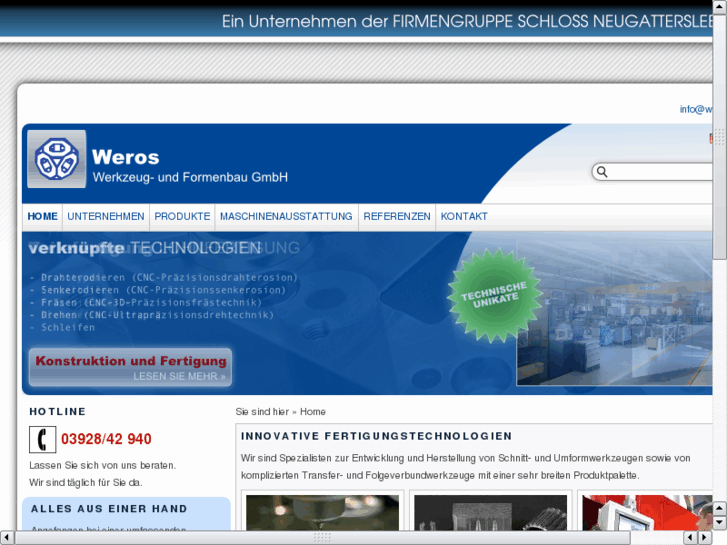The image size is (727, 545).
Task: Click the Schleifen list line in banner
Action: point(63,327)
